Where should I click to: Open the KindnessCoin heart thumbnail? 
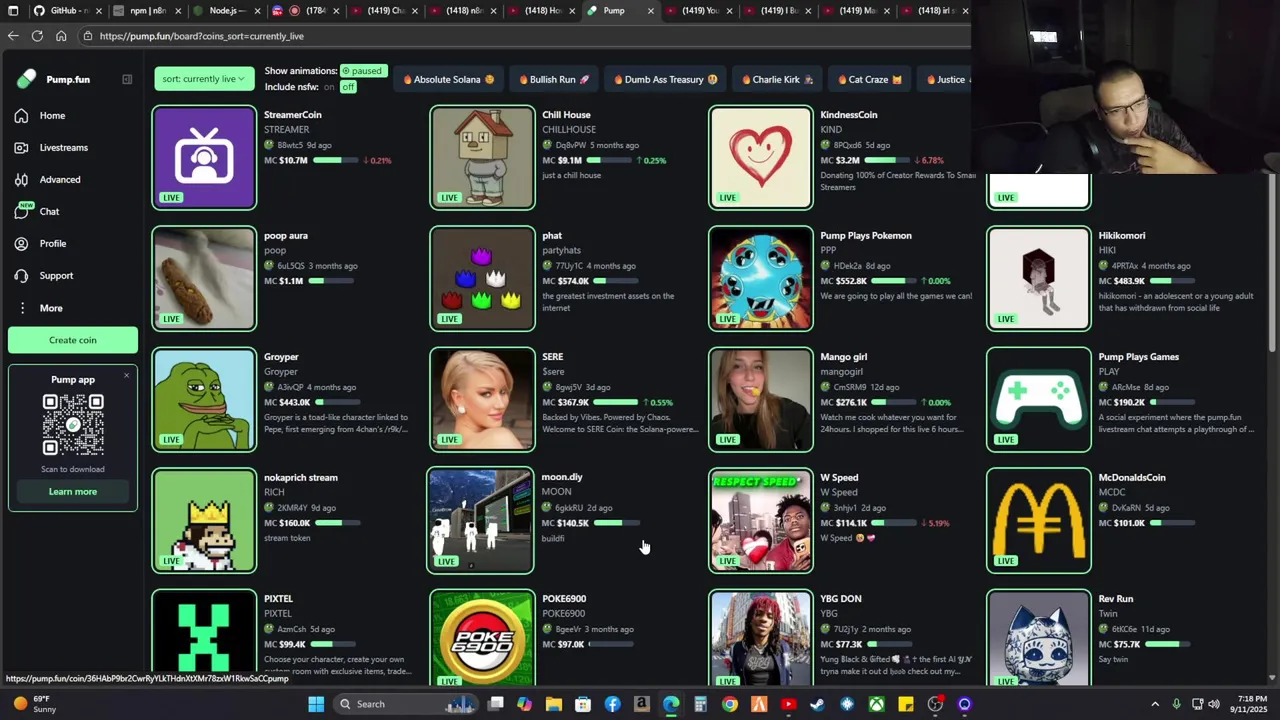(761, 158)
